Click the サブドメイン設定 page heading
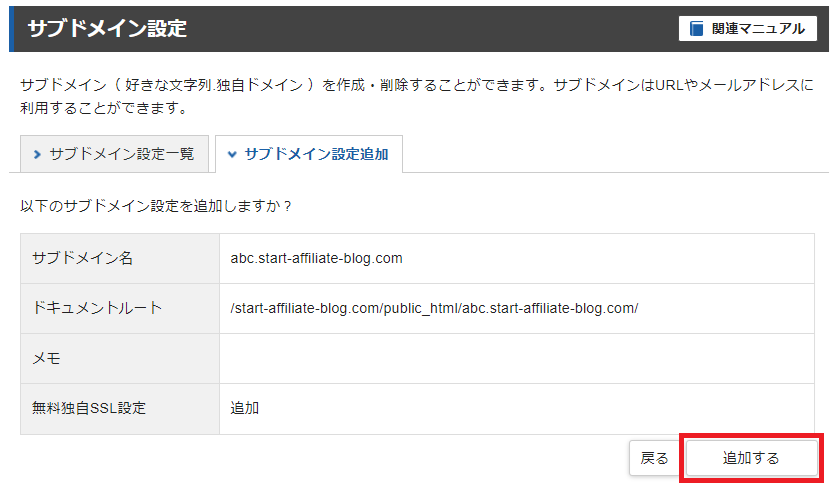Image resolution: width=834 pixels, height=486 pixels. click(x=107, y=29)
